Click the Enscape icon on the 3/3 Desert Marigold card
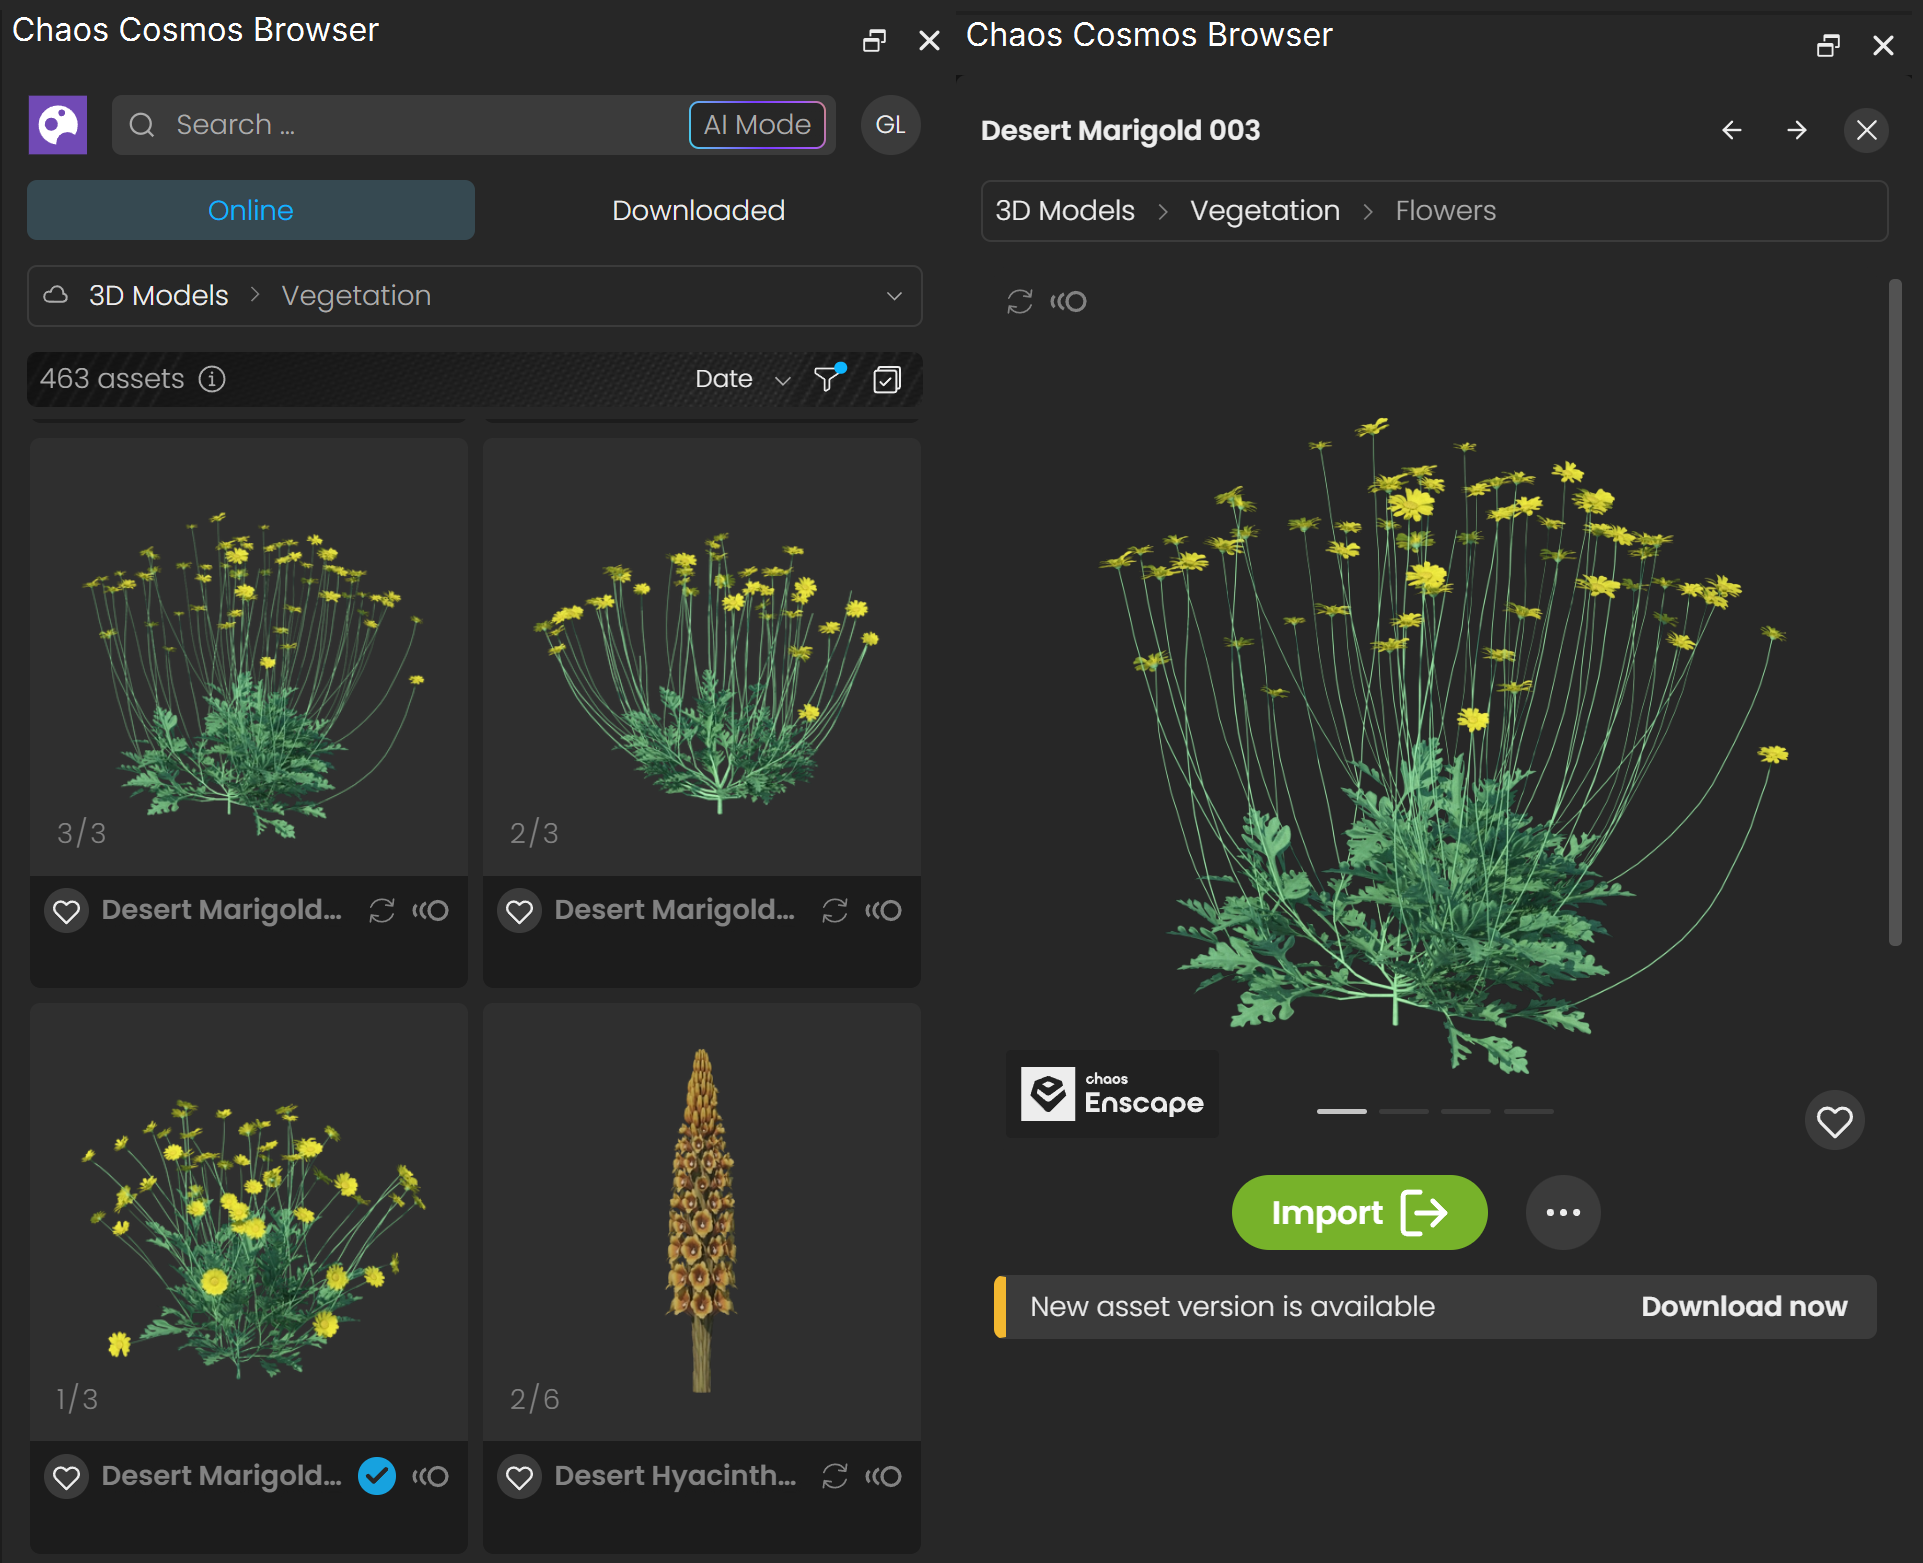This screenshot has height=1563, width=1923. 430,911
